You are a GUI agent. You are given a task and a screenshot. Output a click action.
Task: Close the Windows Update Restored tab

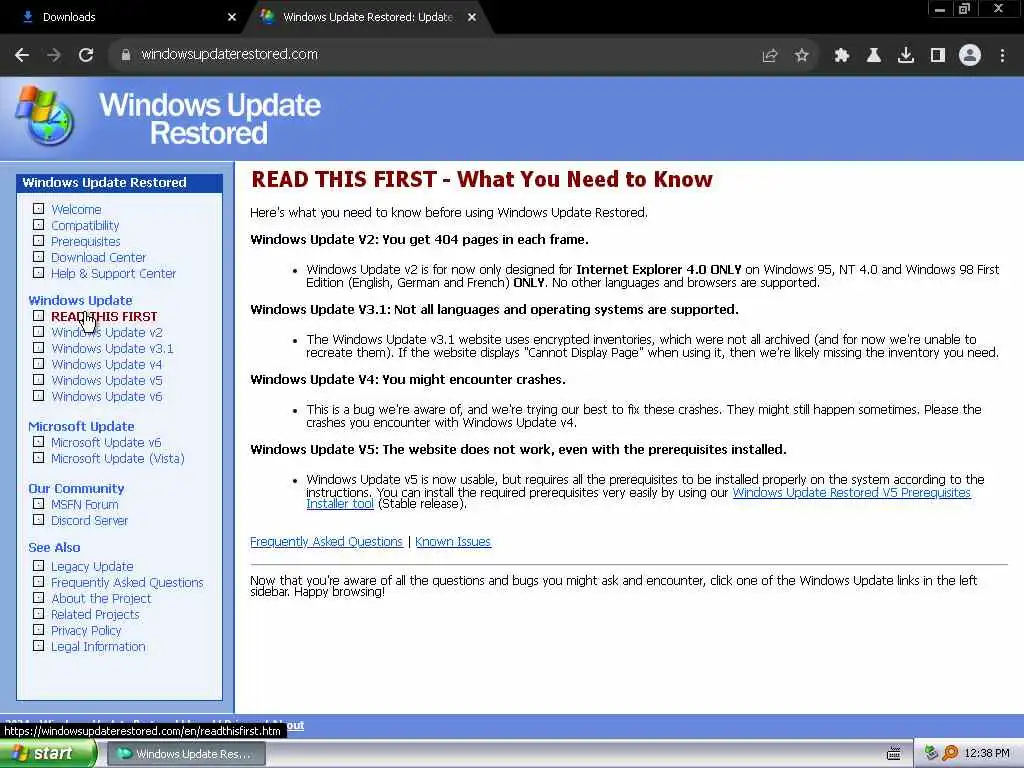point(472,17)
